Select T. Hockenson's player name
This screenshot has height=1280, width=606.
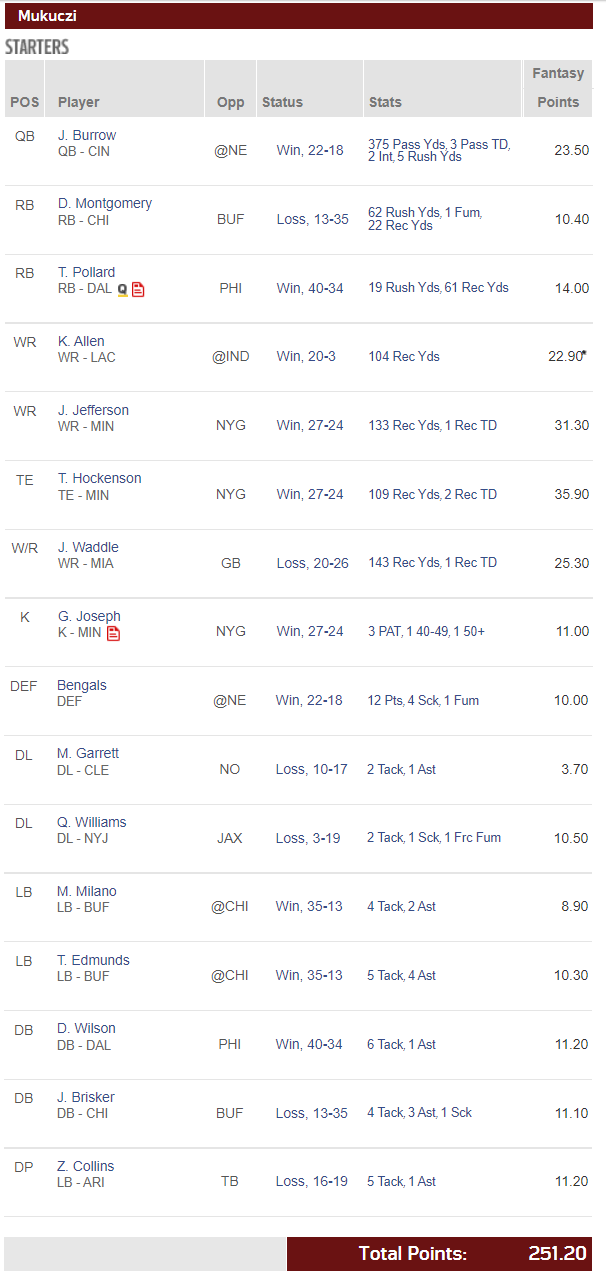pos(99,478)
